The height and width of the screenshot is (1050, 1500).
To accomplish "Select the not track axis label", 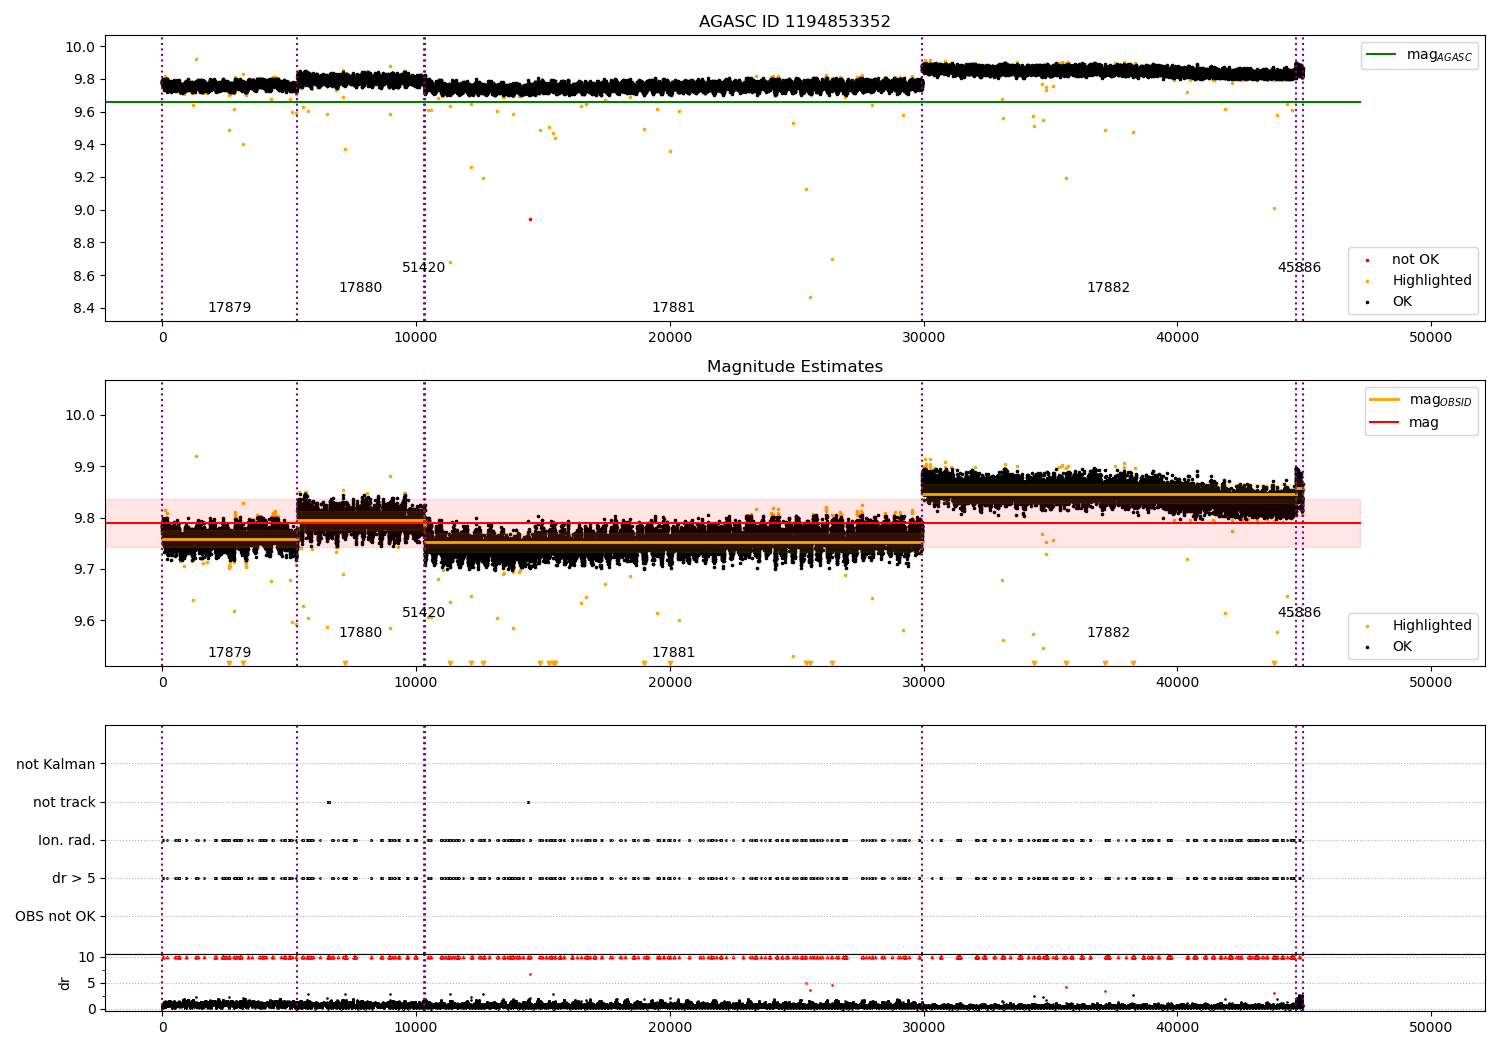I will (x=64, y=803).
